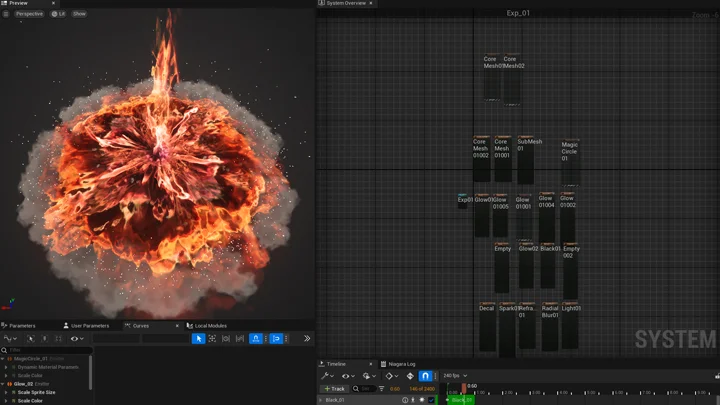Select the Core Mesh02 emitter node
Image resolution: width=720 pixels, height=405 pixels.
coord(512,79)
